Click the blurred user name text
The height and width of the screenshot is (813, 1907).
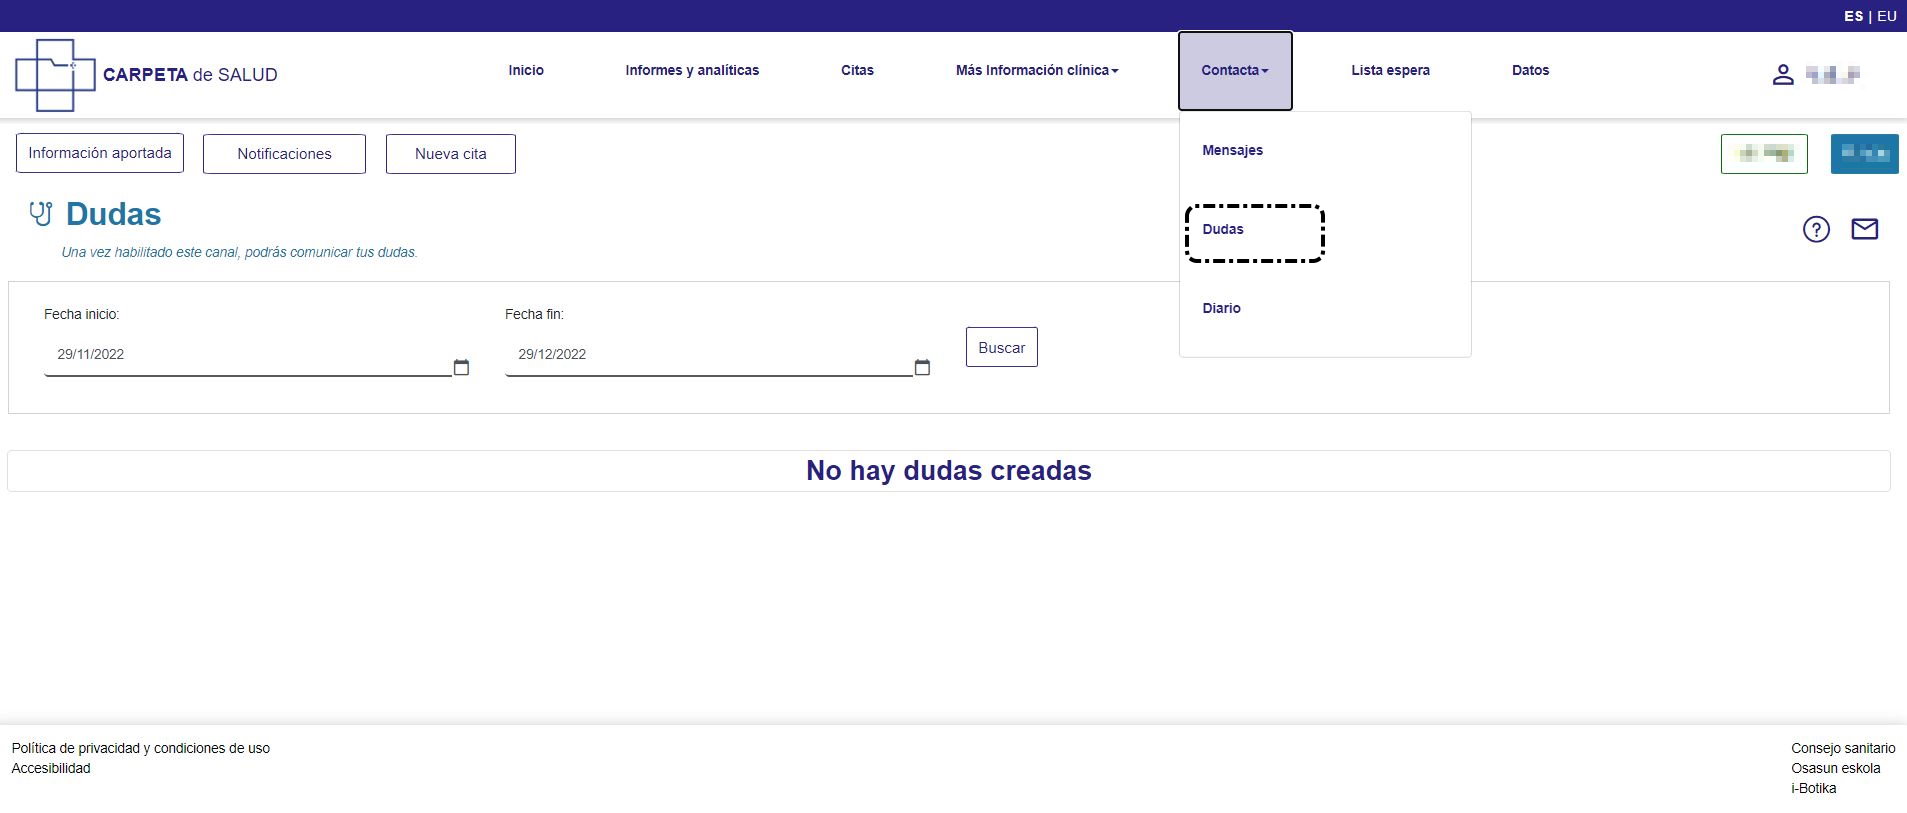1833,74
